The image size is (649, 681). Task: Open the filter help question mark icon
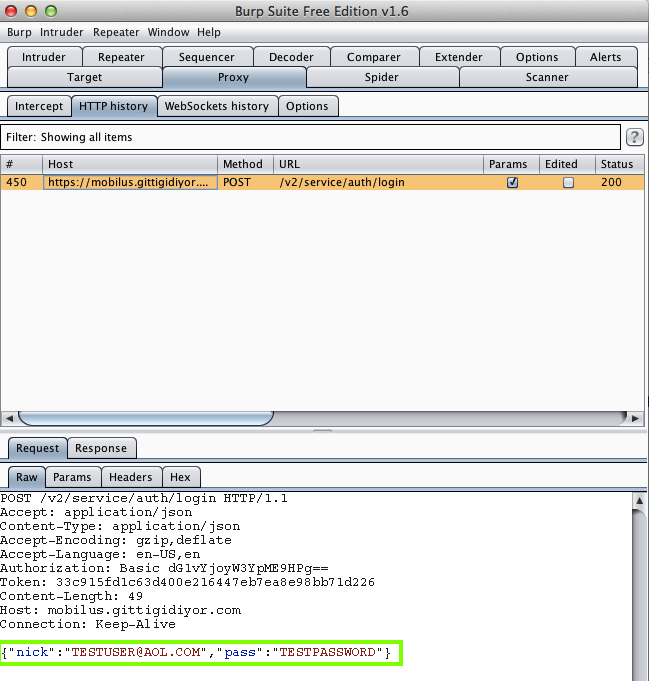click(634, 137)
